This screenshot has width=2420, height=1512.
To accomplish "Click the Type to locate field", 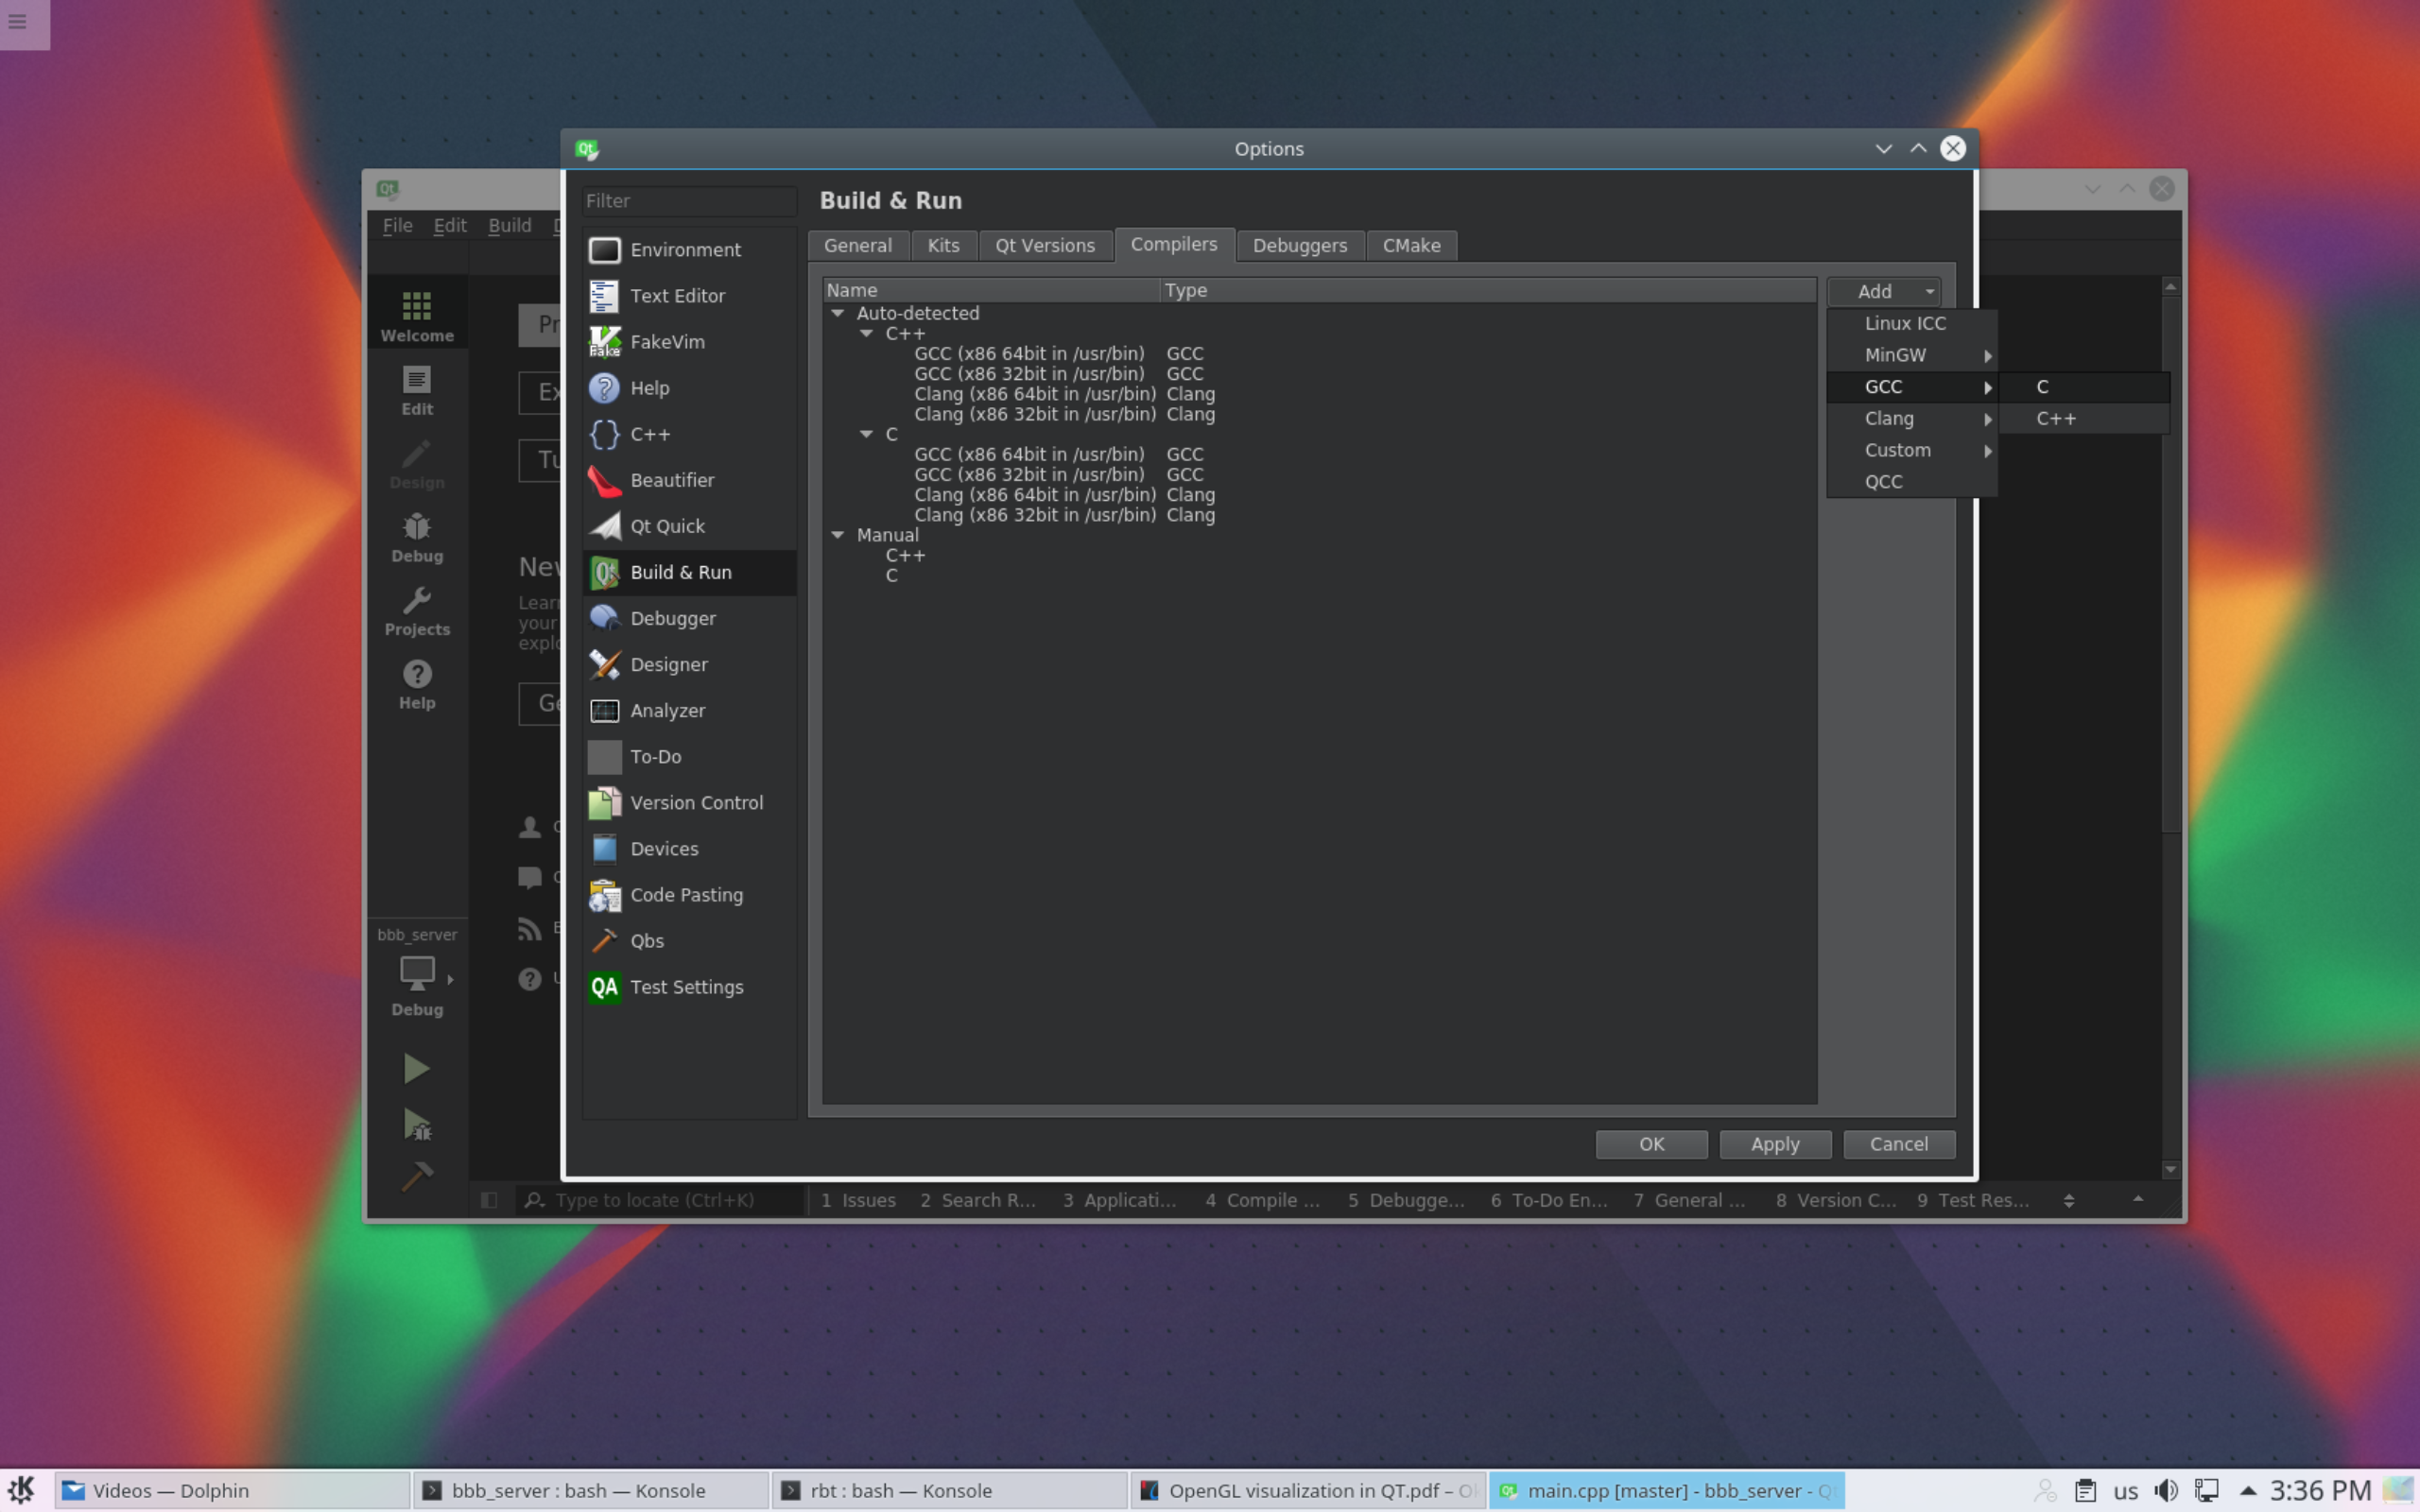I will tap(661, 1200).
